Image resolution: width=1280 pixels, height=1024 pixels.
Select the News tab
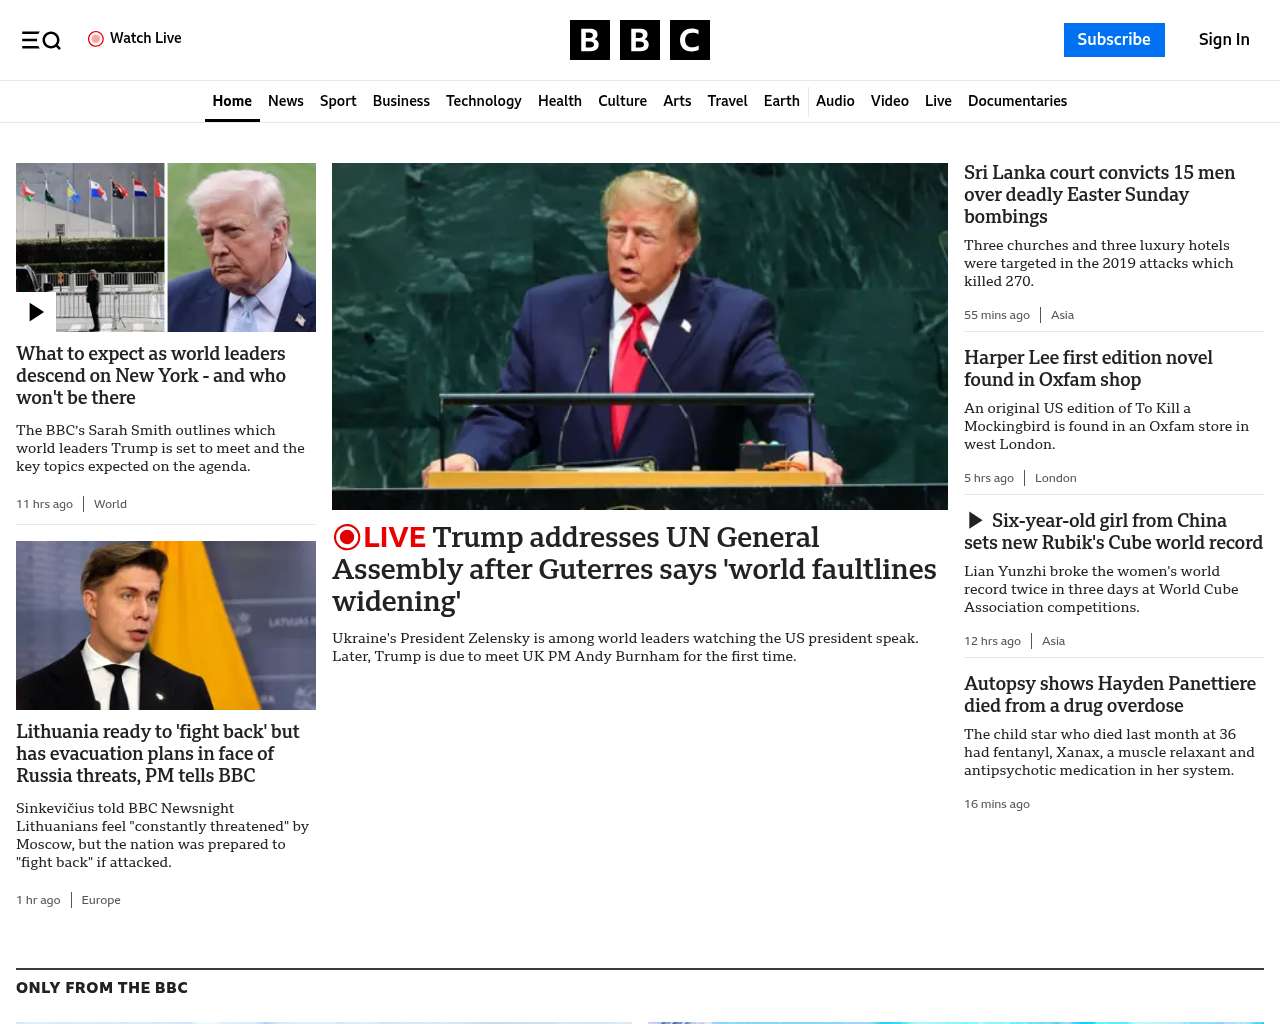click(286, 101)
